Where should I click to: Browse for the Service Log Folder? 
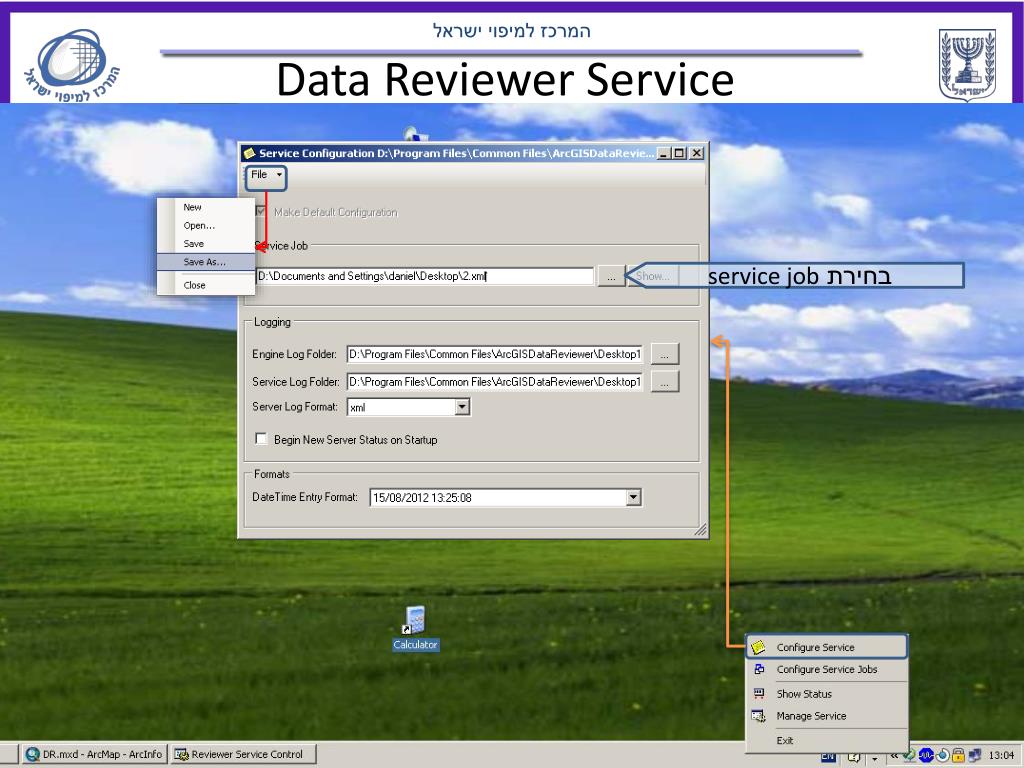664,382
